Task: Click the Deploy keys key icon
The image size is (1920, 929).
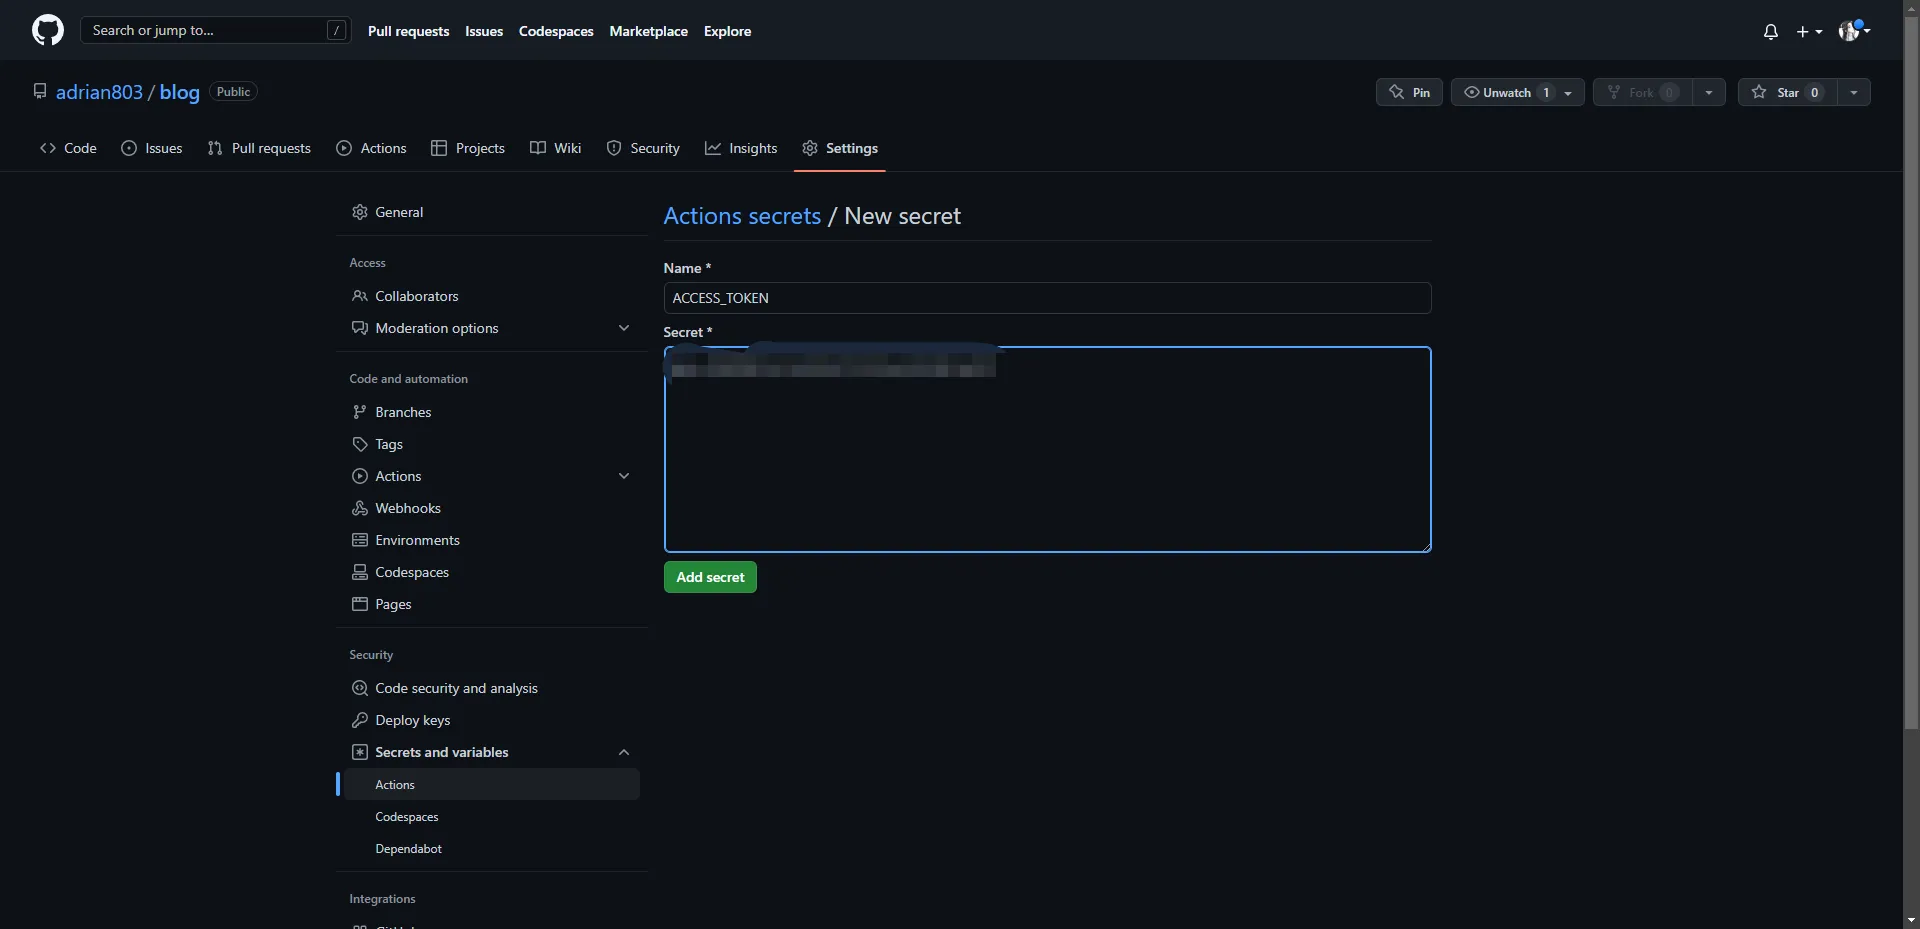Action: point(360,720)
